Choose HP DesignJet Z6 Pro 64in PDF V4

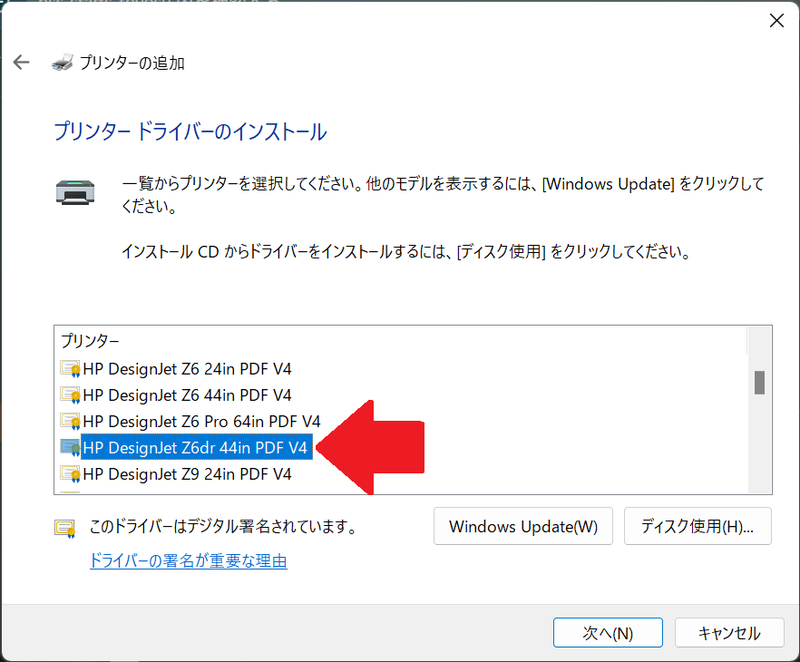point(202,421)
